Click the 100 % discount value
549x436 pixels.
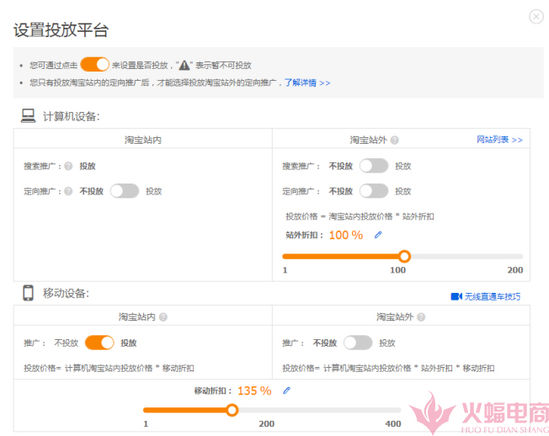(346, 235)
